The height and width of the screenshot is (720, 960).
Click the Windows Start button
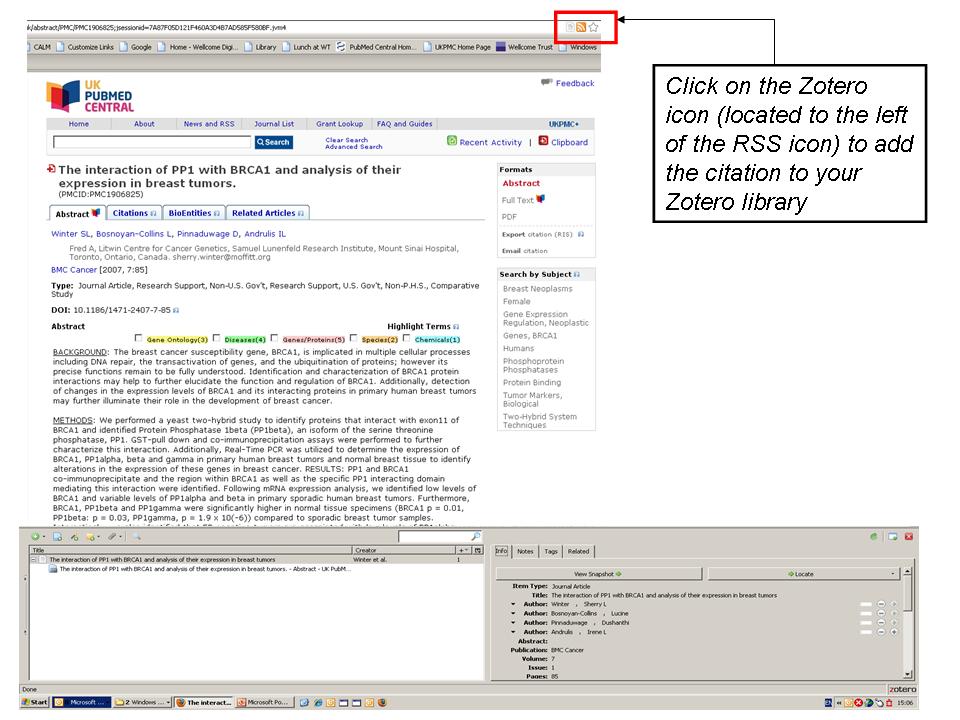35,703
